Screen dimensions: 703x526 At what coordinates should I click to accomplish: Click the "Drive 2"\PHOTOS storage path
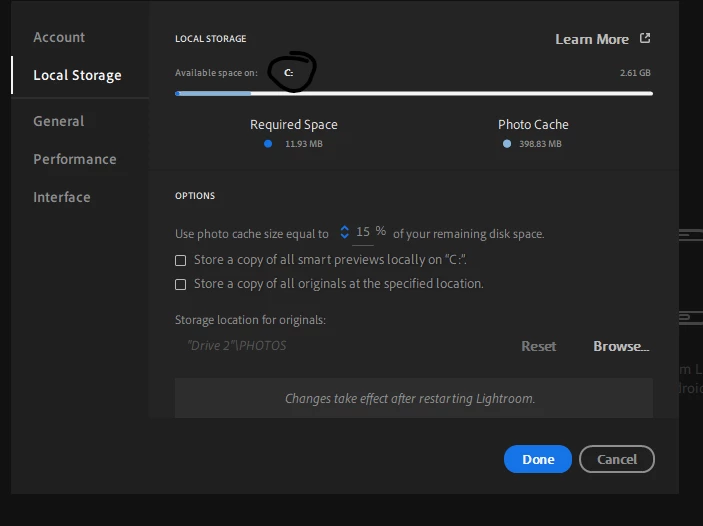(x=237, y=346)
